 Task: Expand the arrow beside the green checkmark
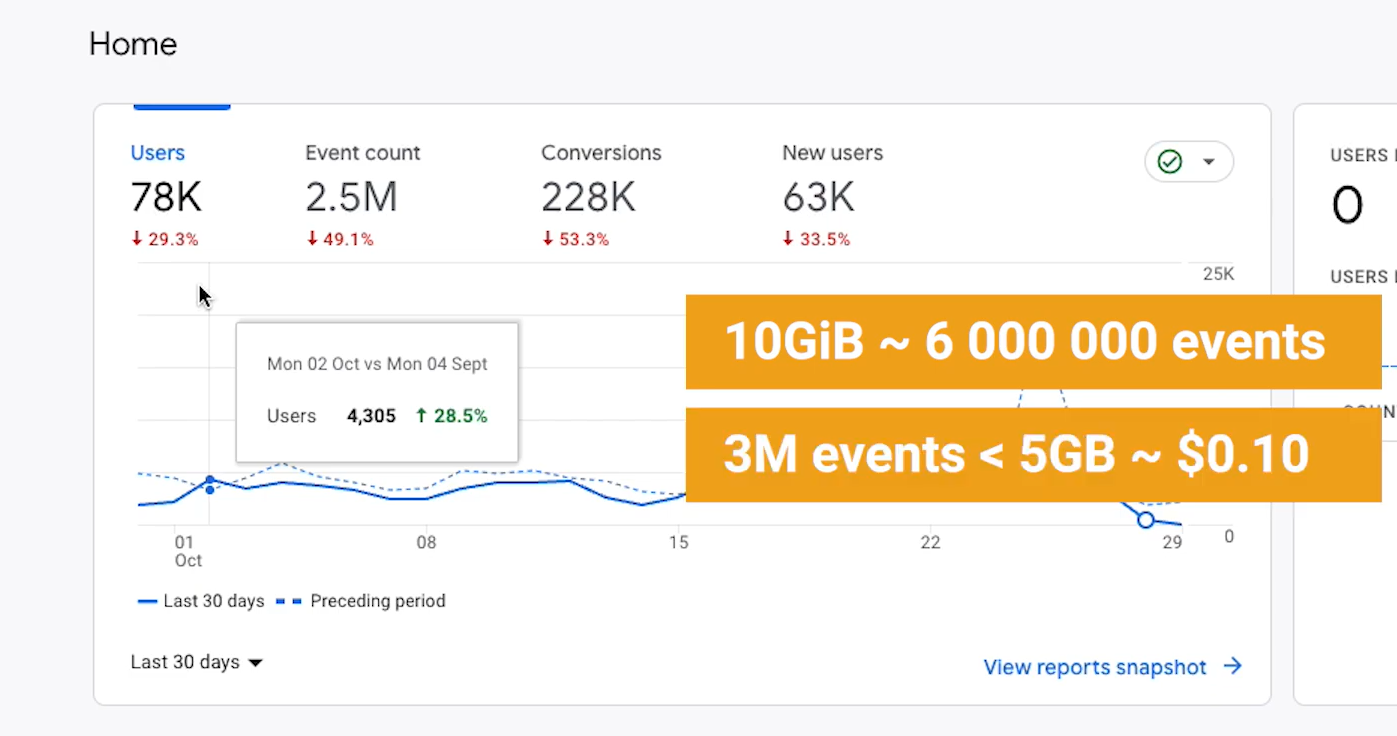1208,162
